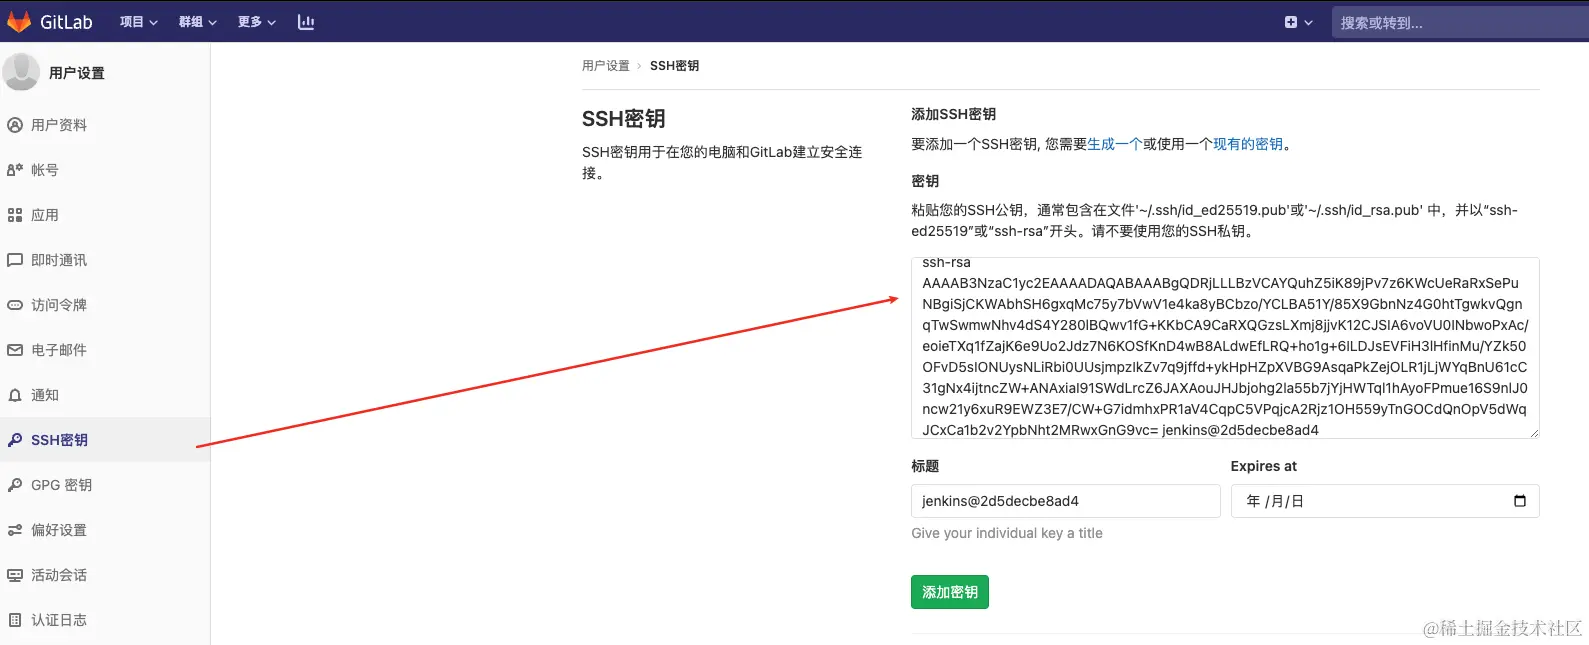
Task: Click the SSH密钥 page heading
Action: pyautogui.click(x=624, y=119)
